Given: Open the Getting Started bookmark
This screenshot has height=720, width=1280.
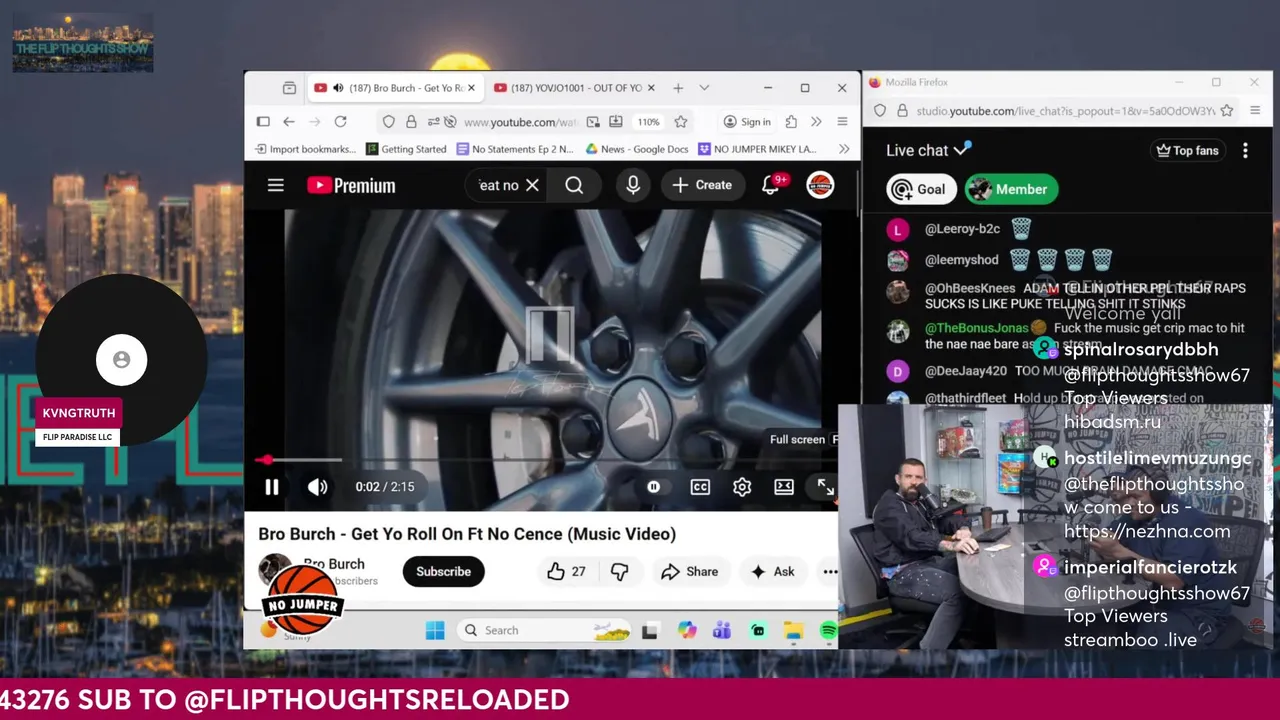Looking at the screenshot, I should click(x=406, y=149).
